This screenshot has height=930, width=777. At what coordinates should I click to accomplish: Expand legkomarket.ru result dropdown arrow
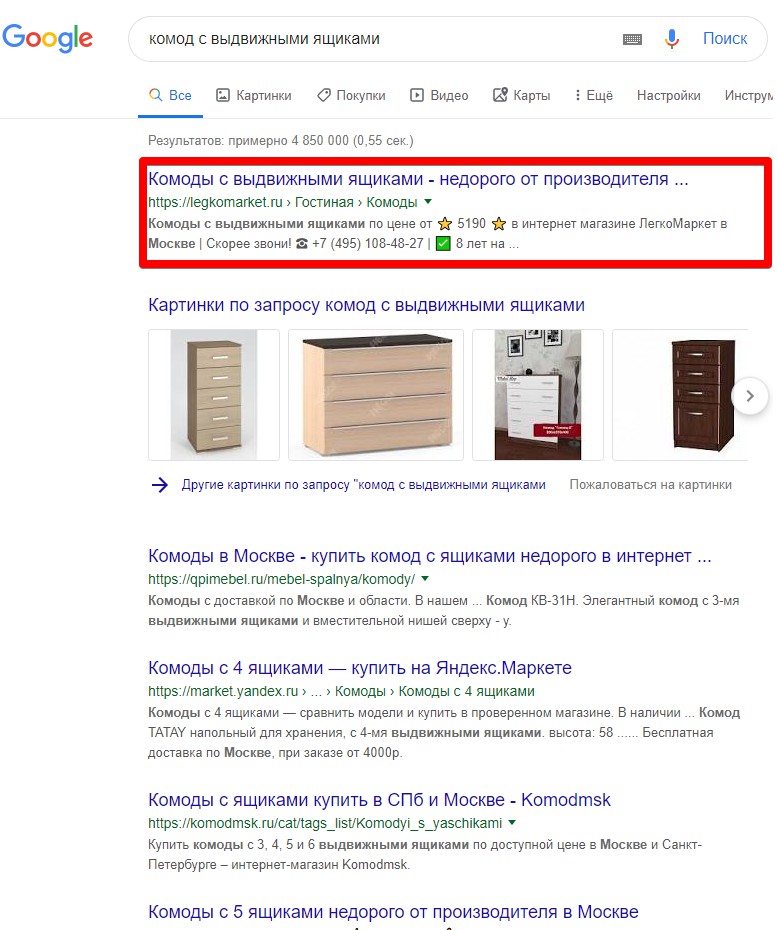click(x=428, y=202)
